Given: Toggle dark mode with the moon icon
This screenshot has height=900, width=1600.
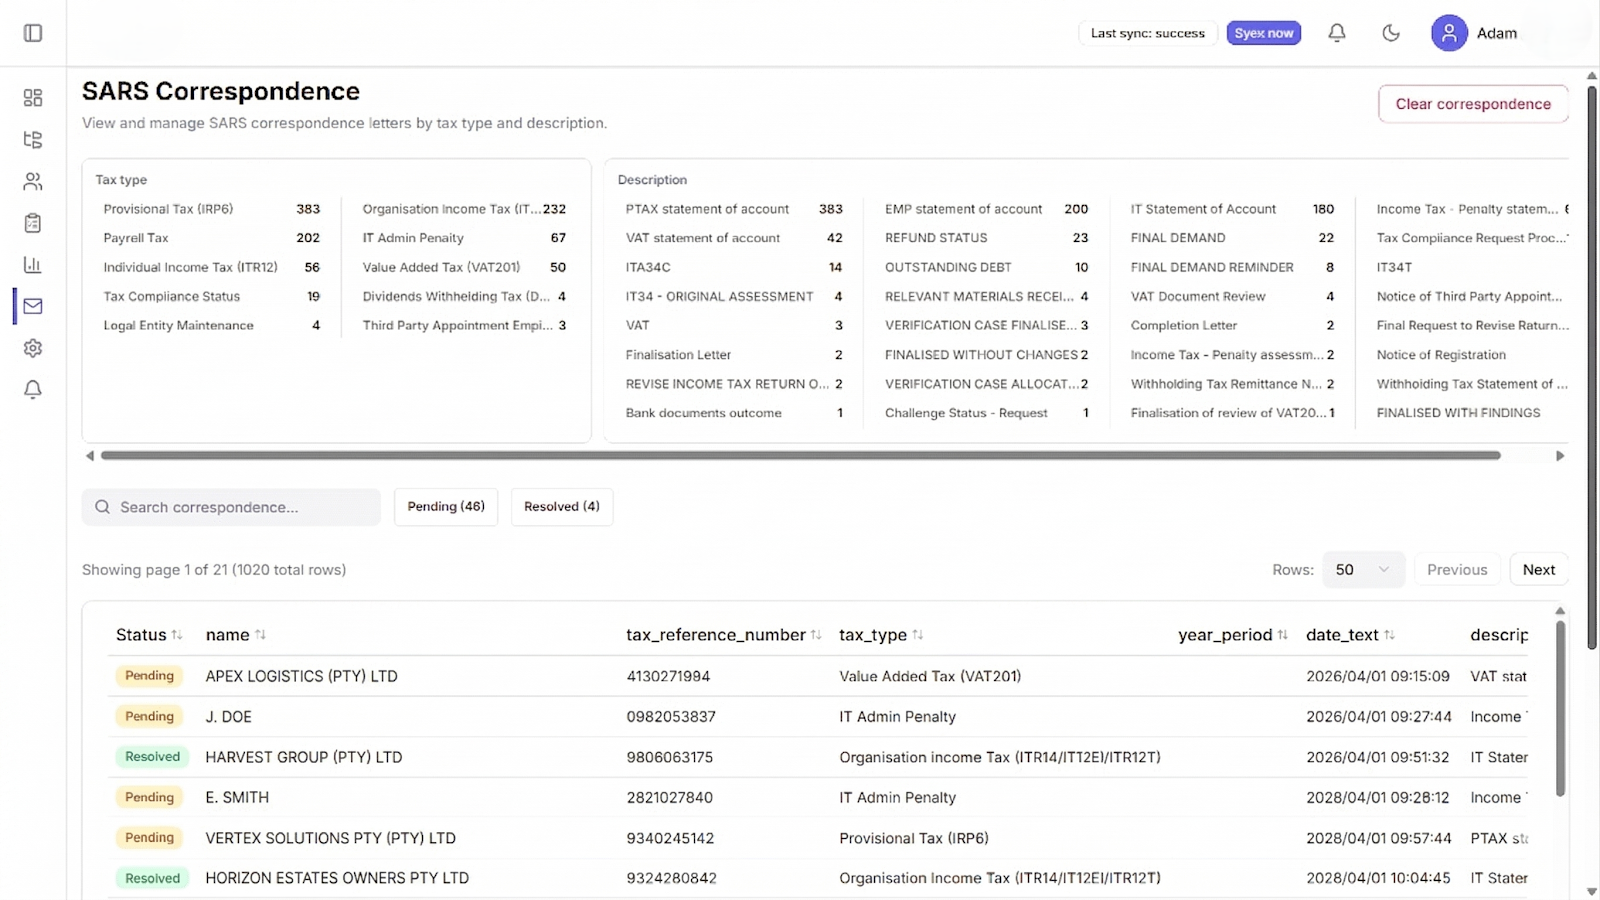Looking at the screenshot, I should [x=1390, y=33].
